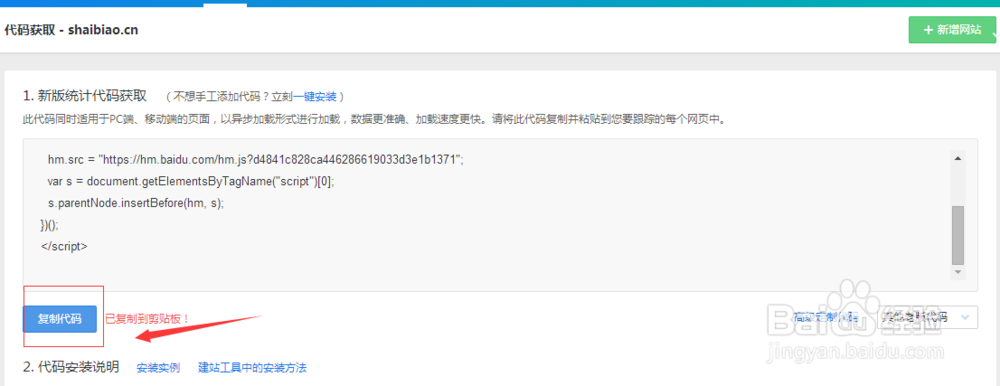Click the 2. 代码安装说明 heading

[71, 367]
